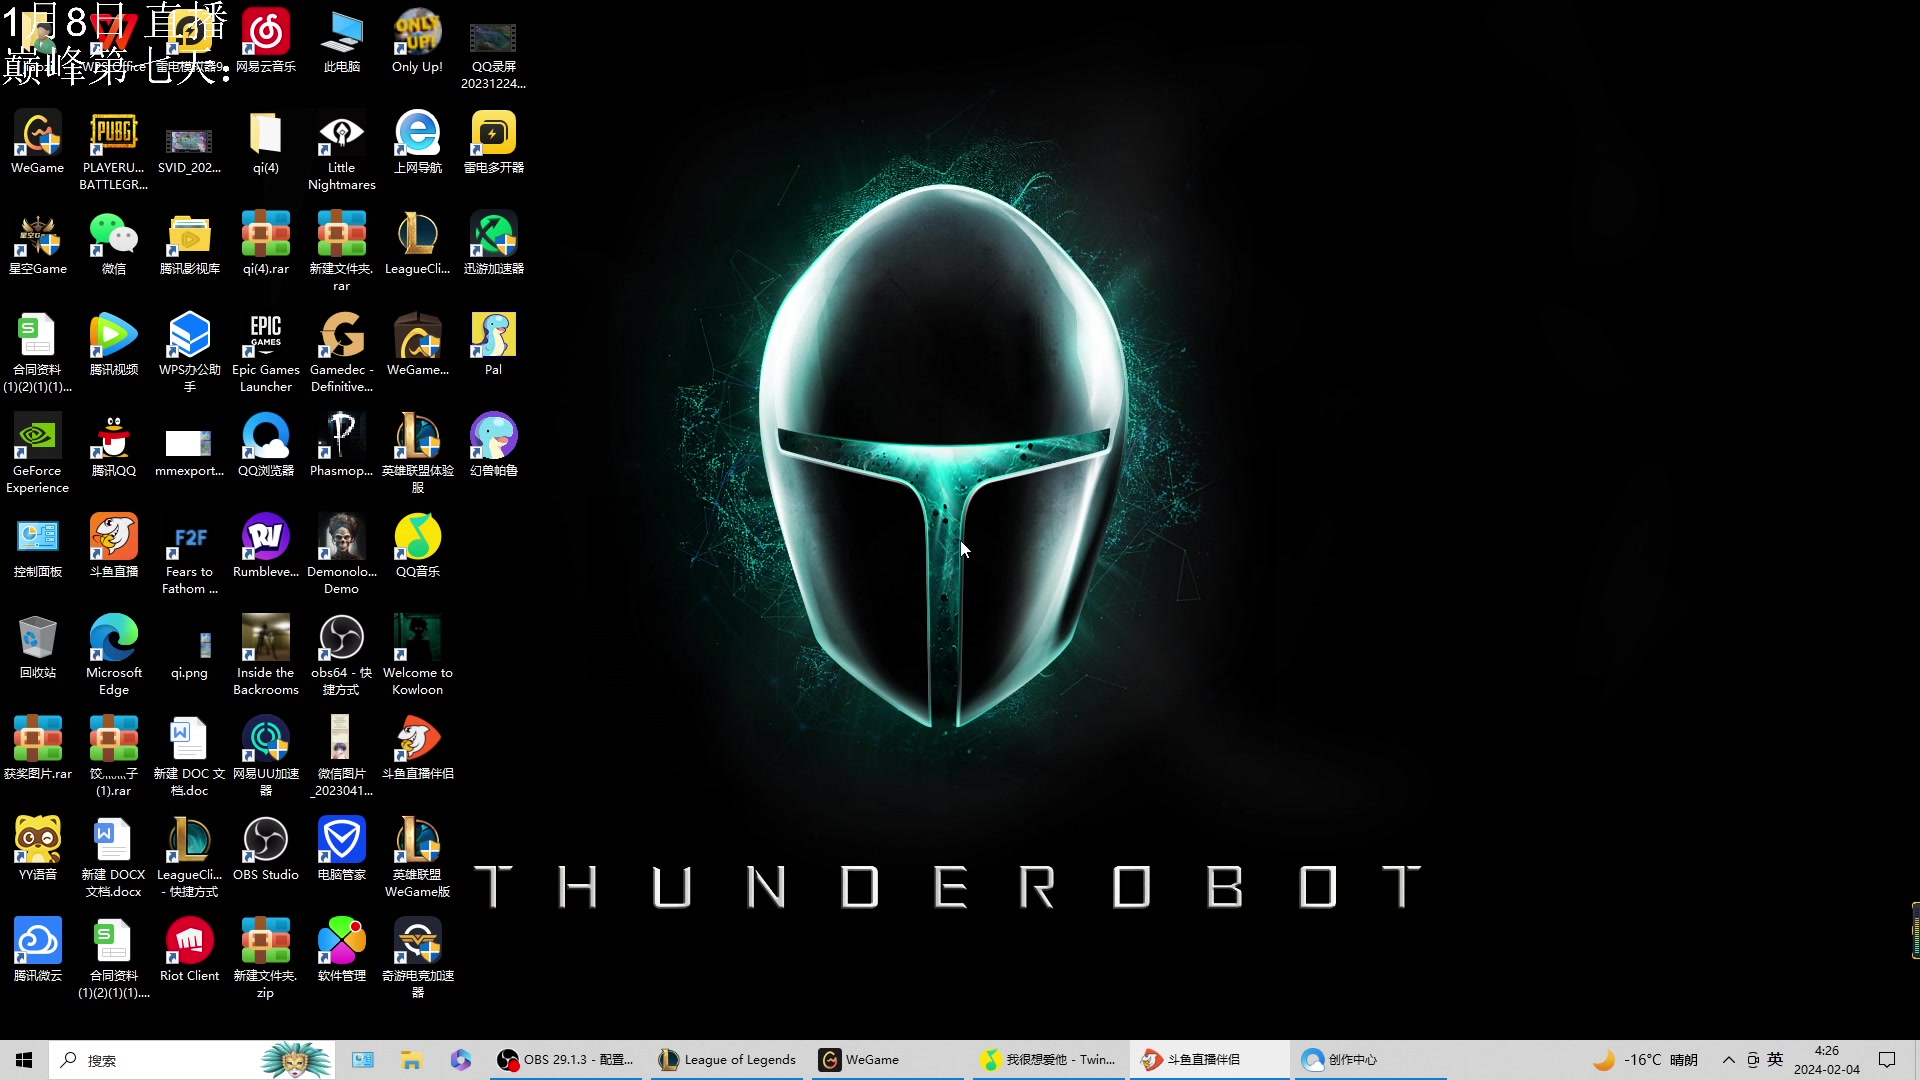Open 获奖图片.rar archive
This screenshot has height=1080, width=1920.
coord(38,749)
